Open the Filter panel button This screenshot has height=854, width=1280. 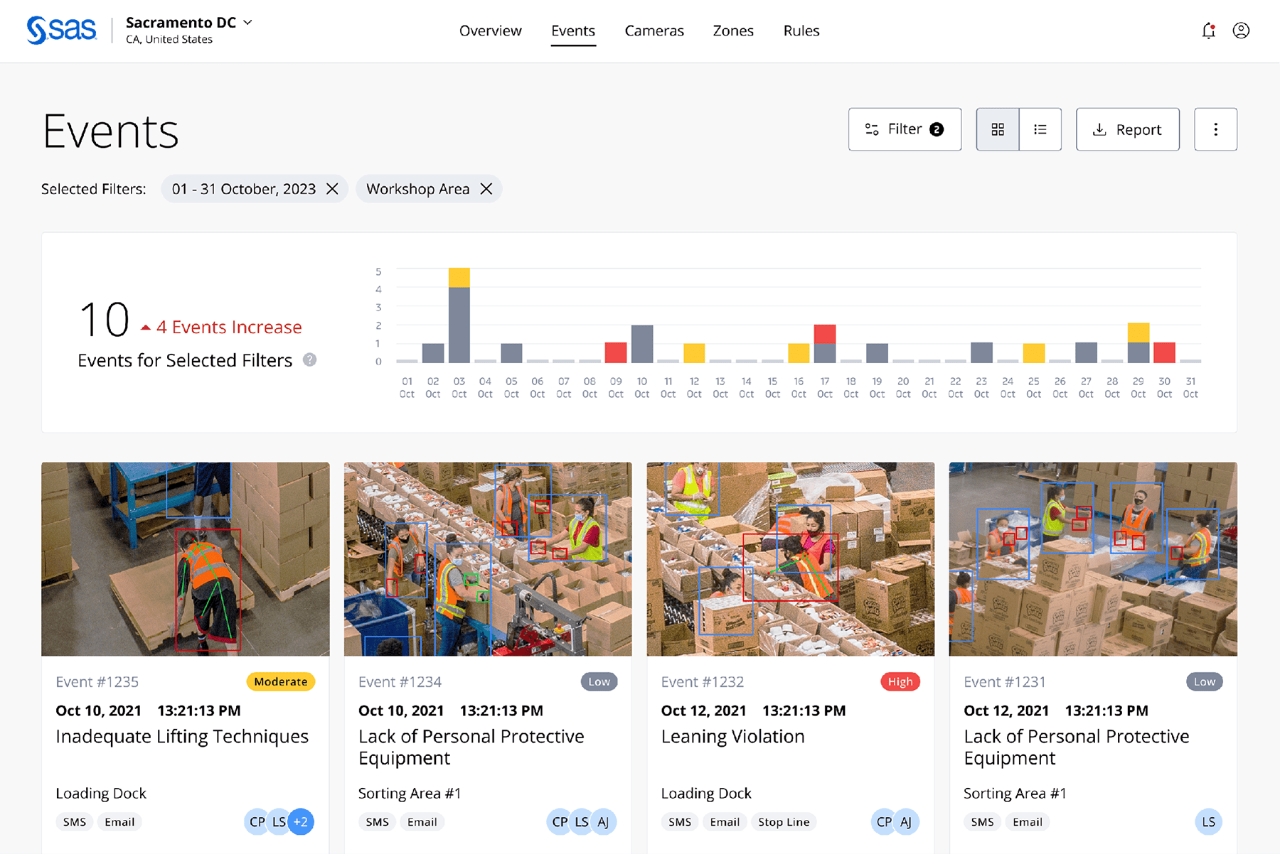click(904, 130)
